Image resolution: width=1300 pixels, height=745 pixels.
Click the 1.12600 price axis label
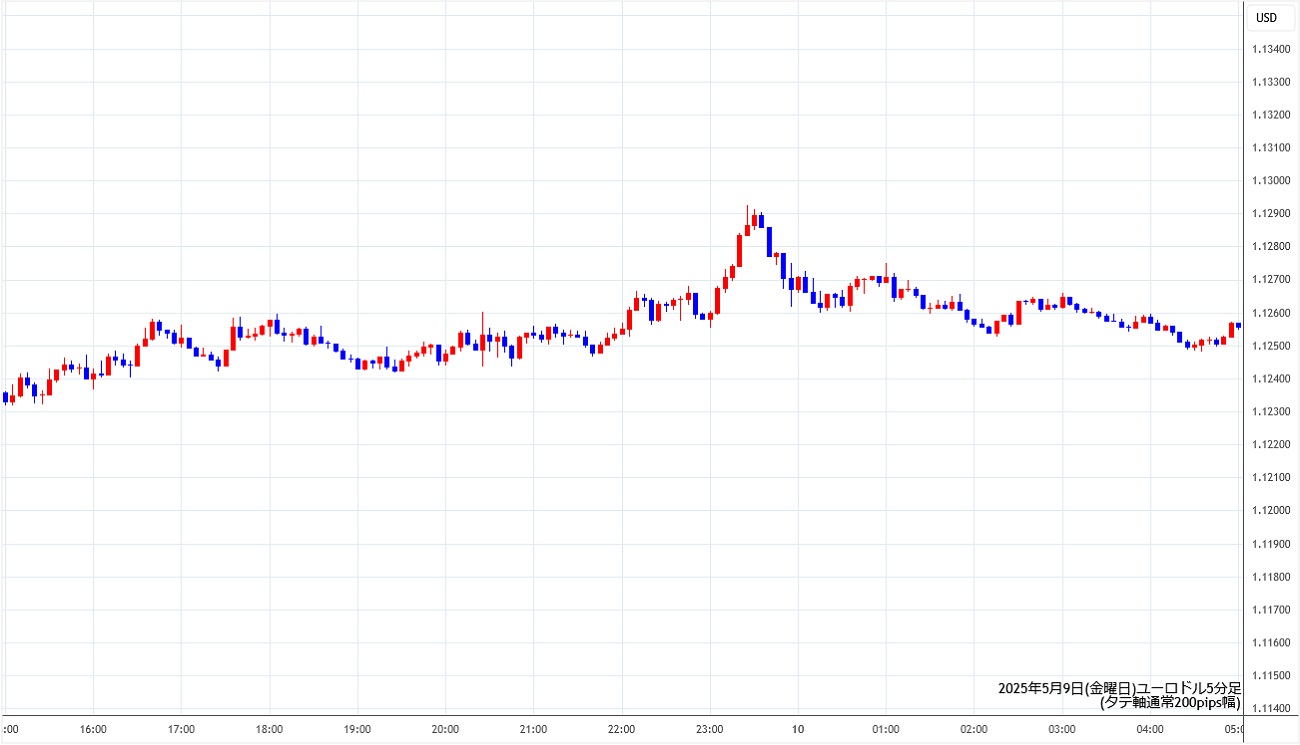(x=1269, y=314)
